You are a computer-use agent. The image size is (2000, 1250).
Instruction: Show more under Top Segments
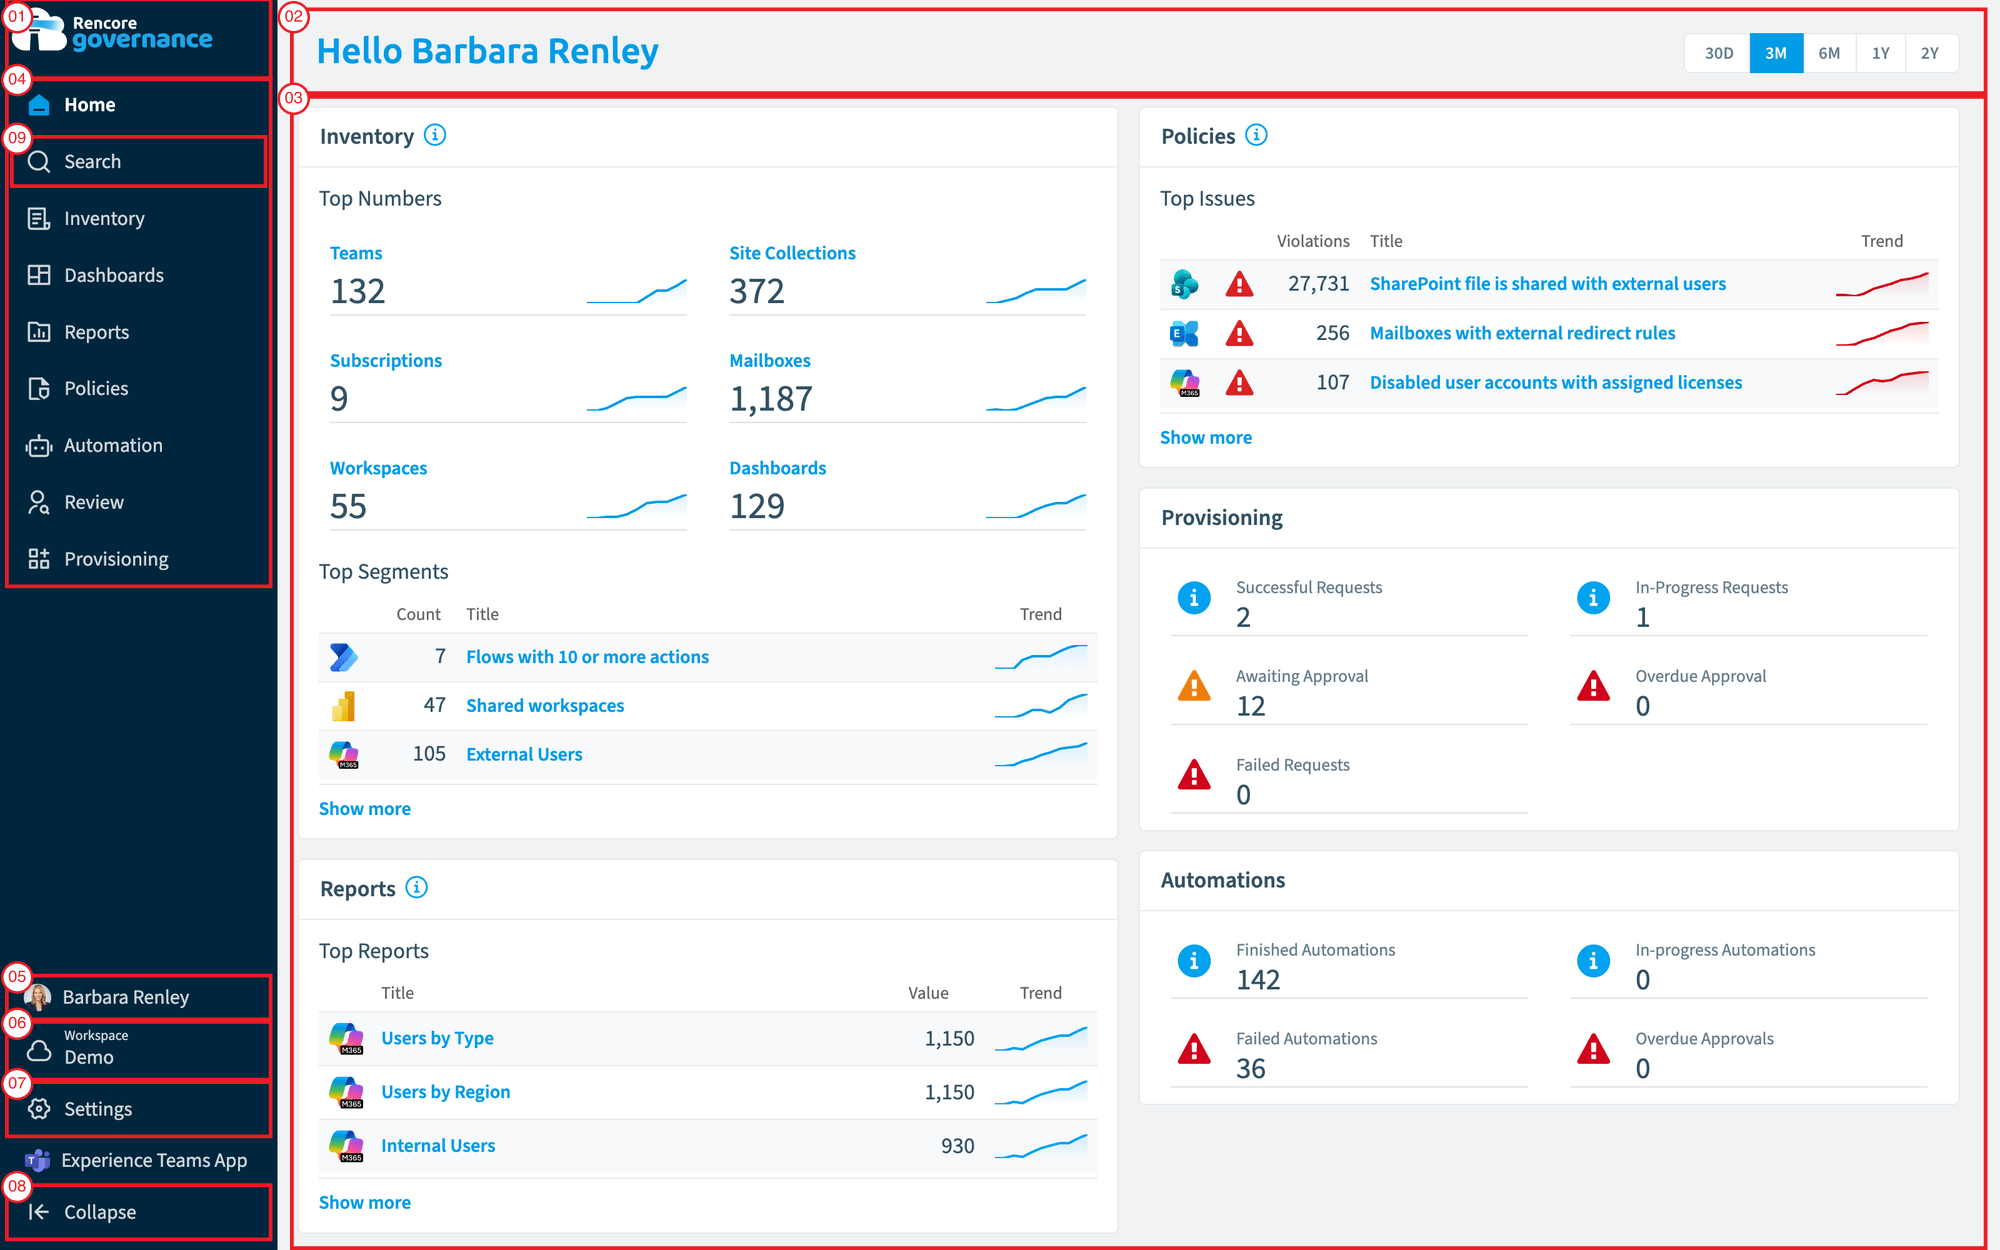364,809
